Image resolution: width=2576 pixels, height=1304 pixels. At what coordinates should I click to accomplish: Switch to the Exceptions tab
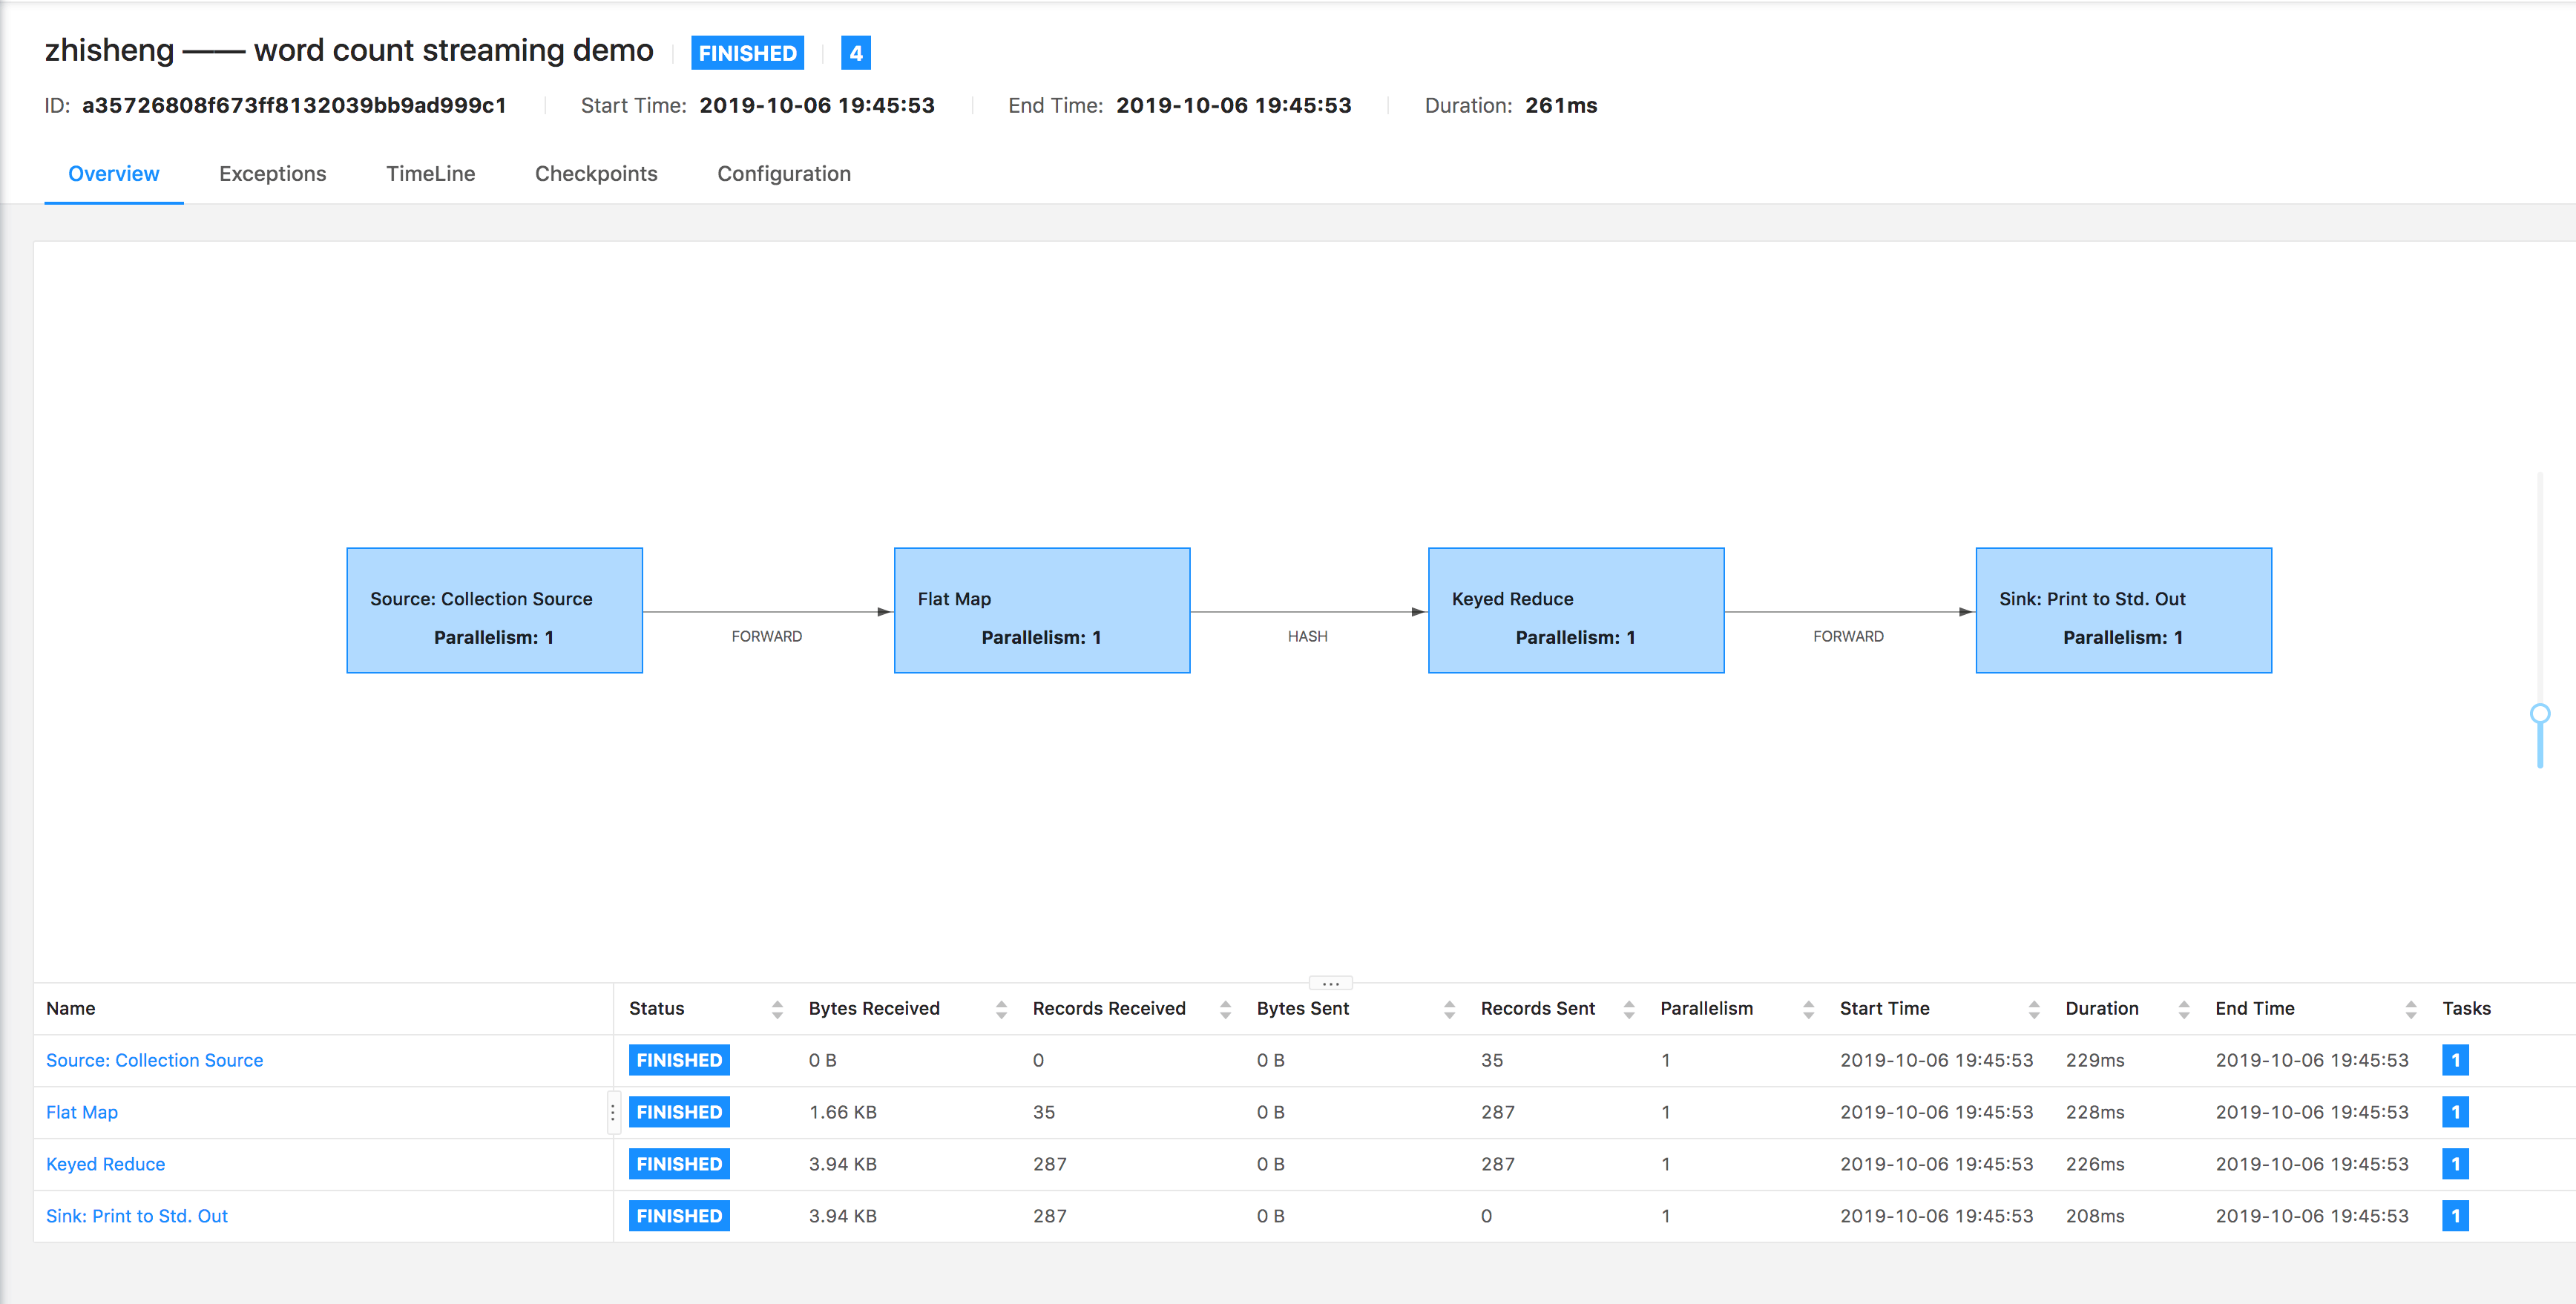tap(272, 174)
